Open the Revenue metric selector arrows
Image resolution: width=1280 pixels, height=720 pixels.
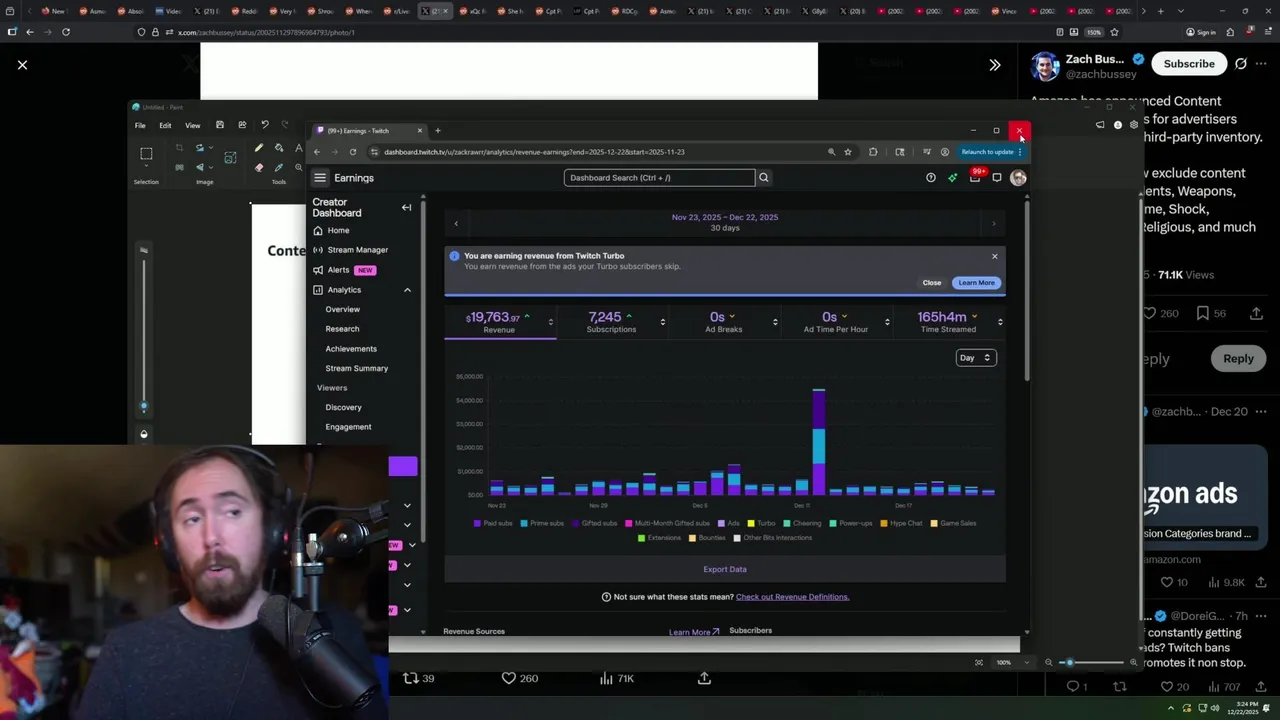(551, 322)
